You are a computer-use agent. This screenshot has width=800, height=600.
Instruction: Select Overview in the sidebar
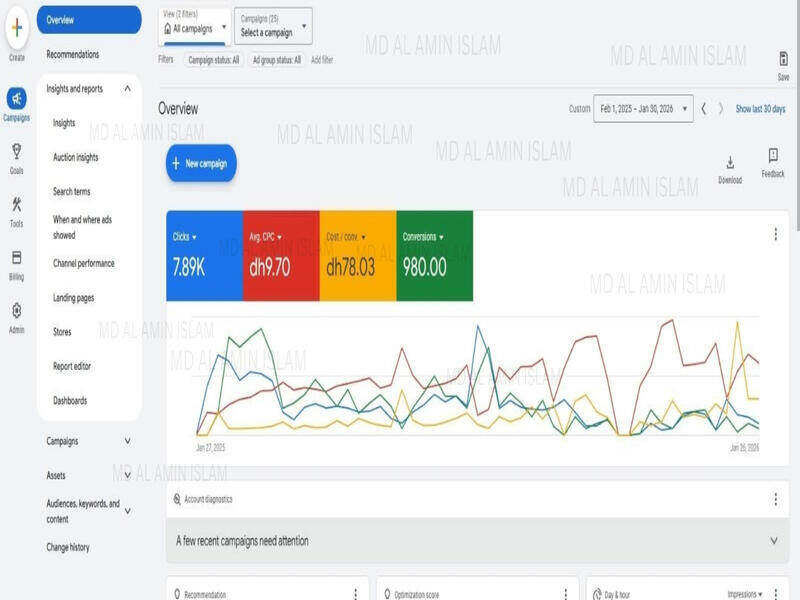pyautogui.click(x=89, y=20)
